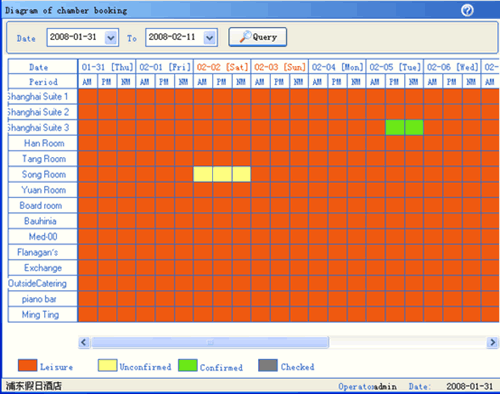
Task: Select the Han Room row header
Action: (43, 143)
